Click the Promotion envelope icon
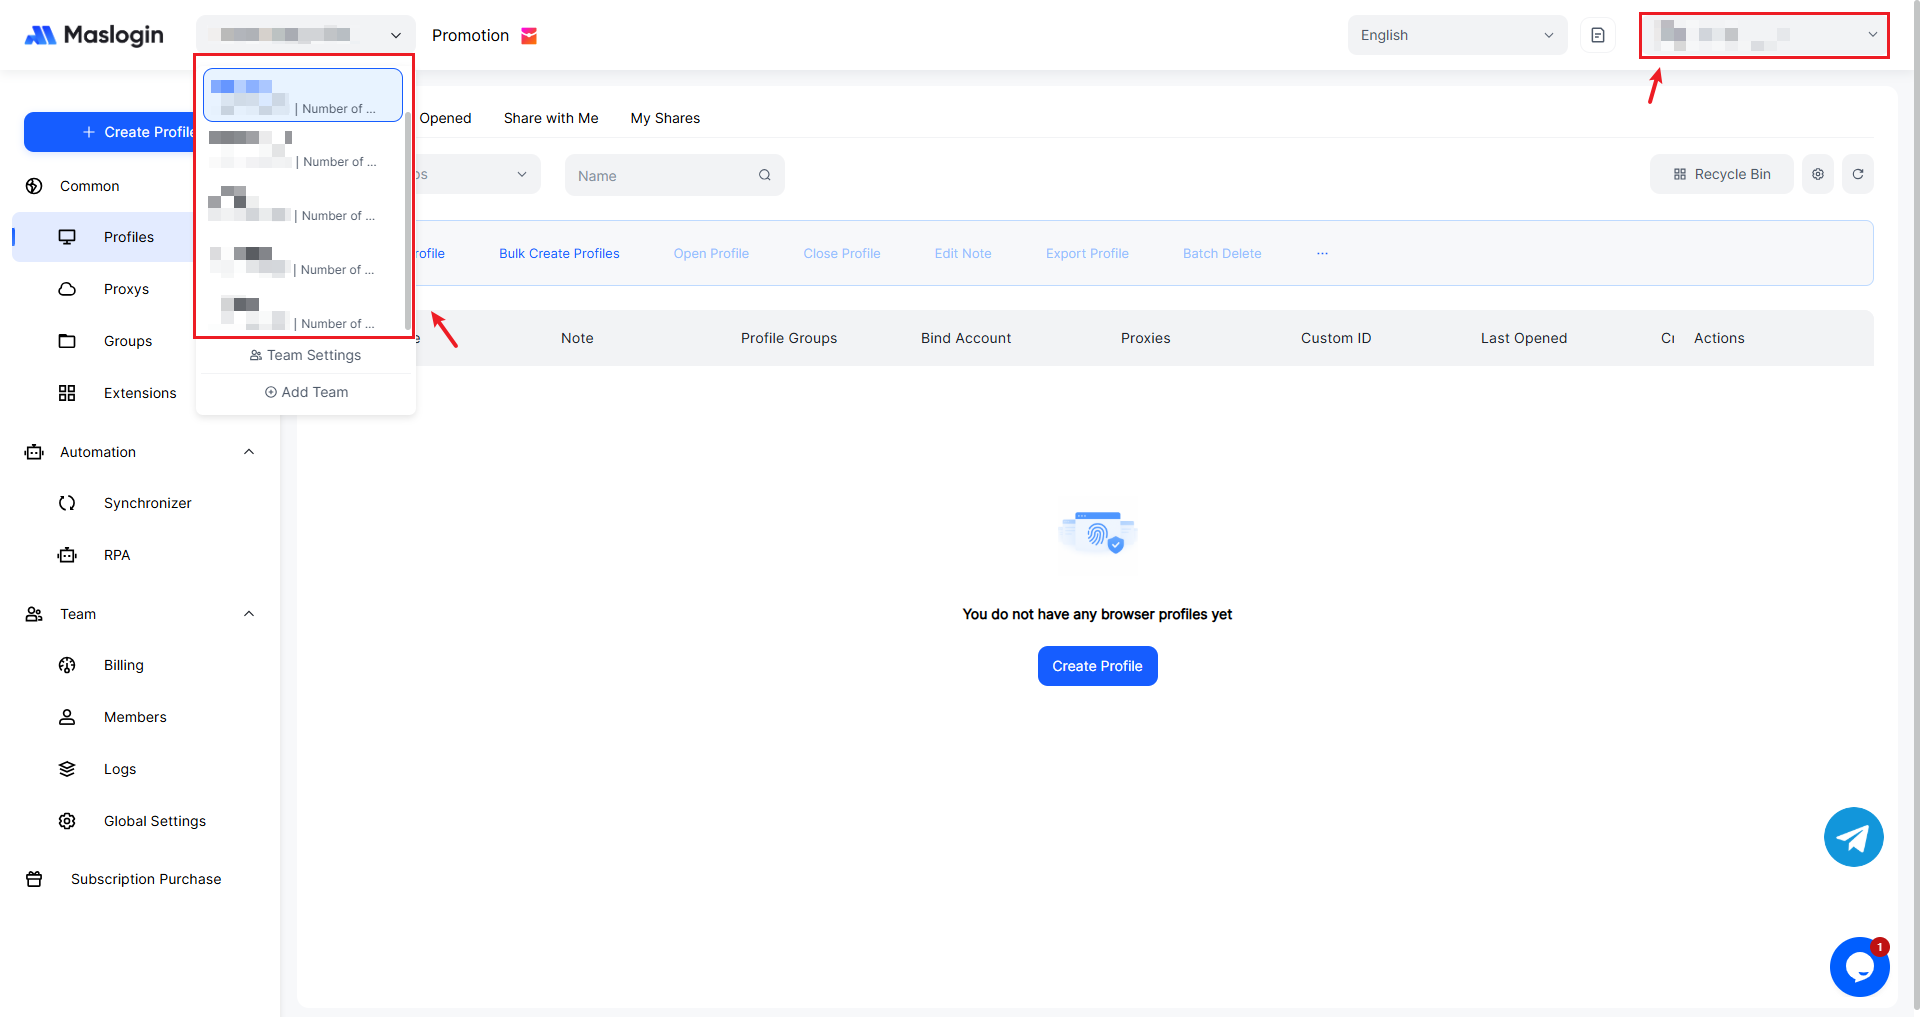 point(529,36)
